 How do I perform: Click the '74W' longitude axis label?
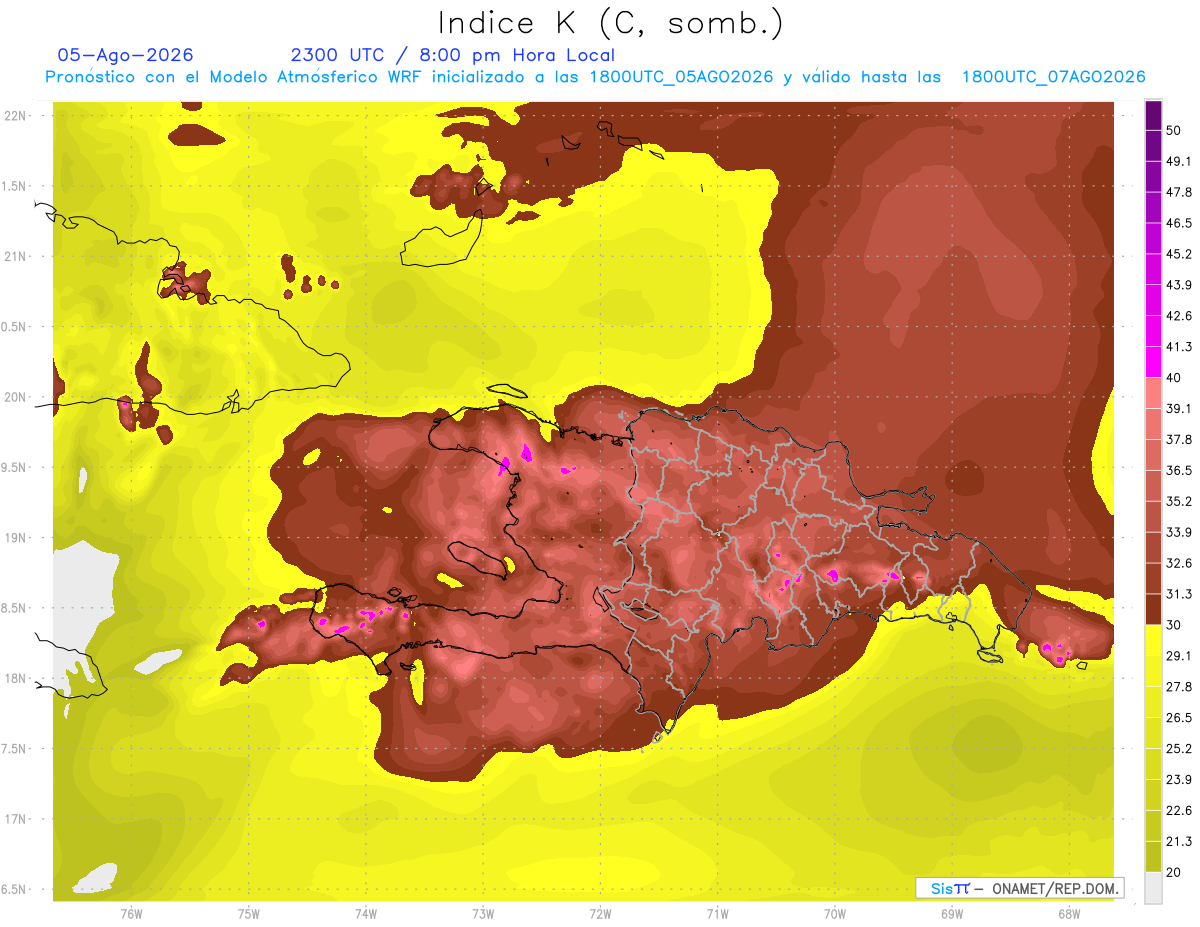point(366,914)
